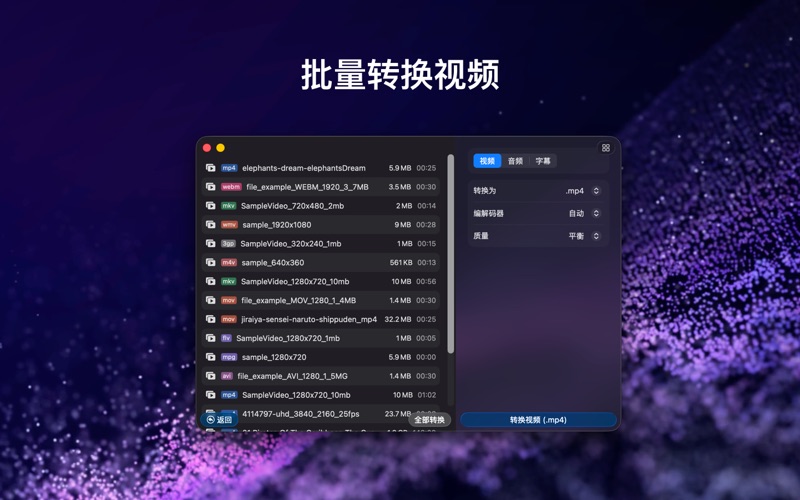Select the jiraiya-sensei-naruto-shippuden_mp4 file name
Viewport: 800px width, 500px height.
[309, 319]
